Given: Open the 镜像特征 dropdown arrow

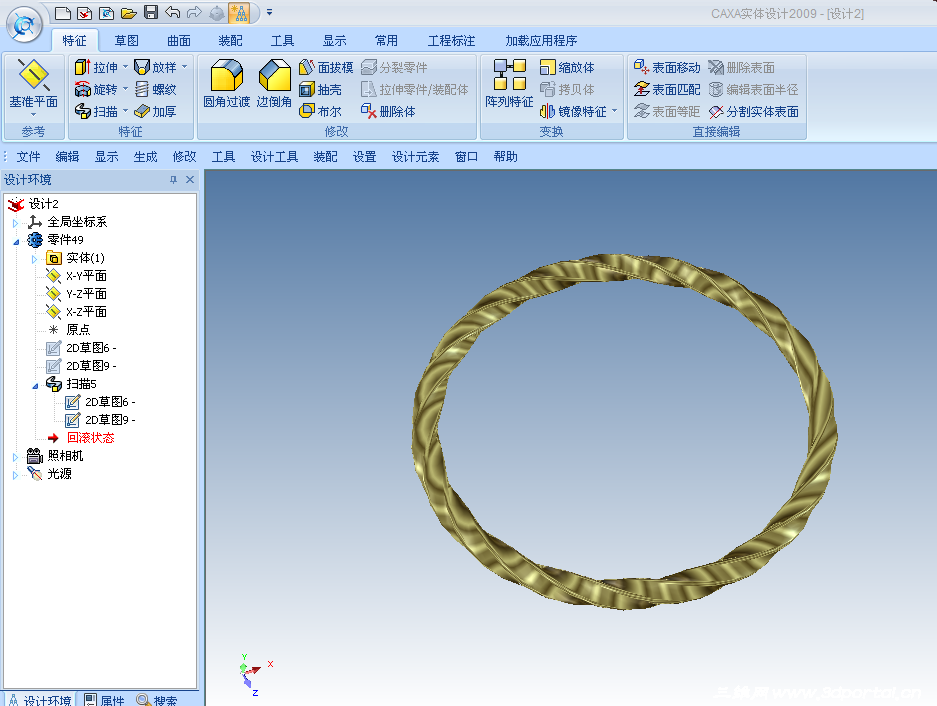Looking at the screenshot, I should (614, 111).
